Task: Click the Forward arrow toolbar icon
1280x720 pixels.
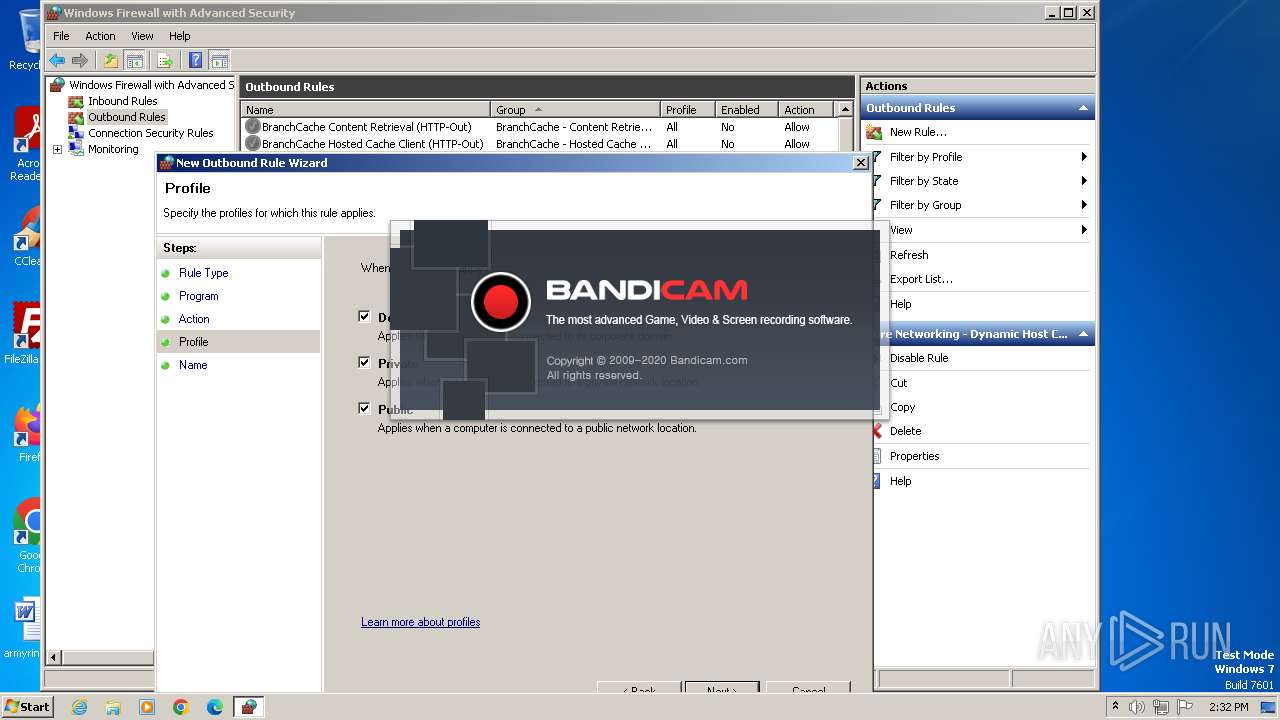Action: [80, 60]
